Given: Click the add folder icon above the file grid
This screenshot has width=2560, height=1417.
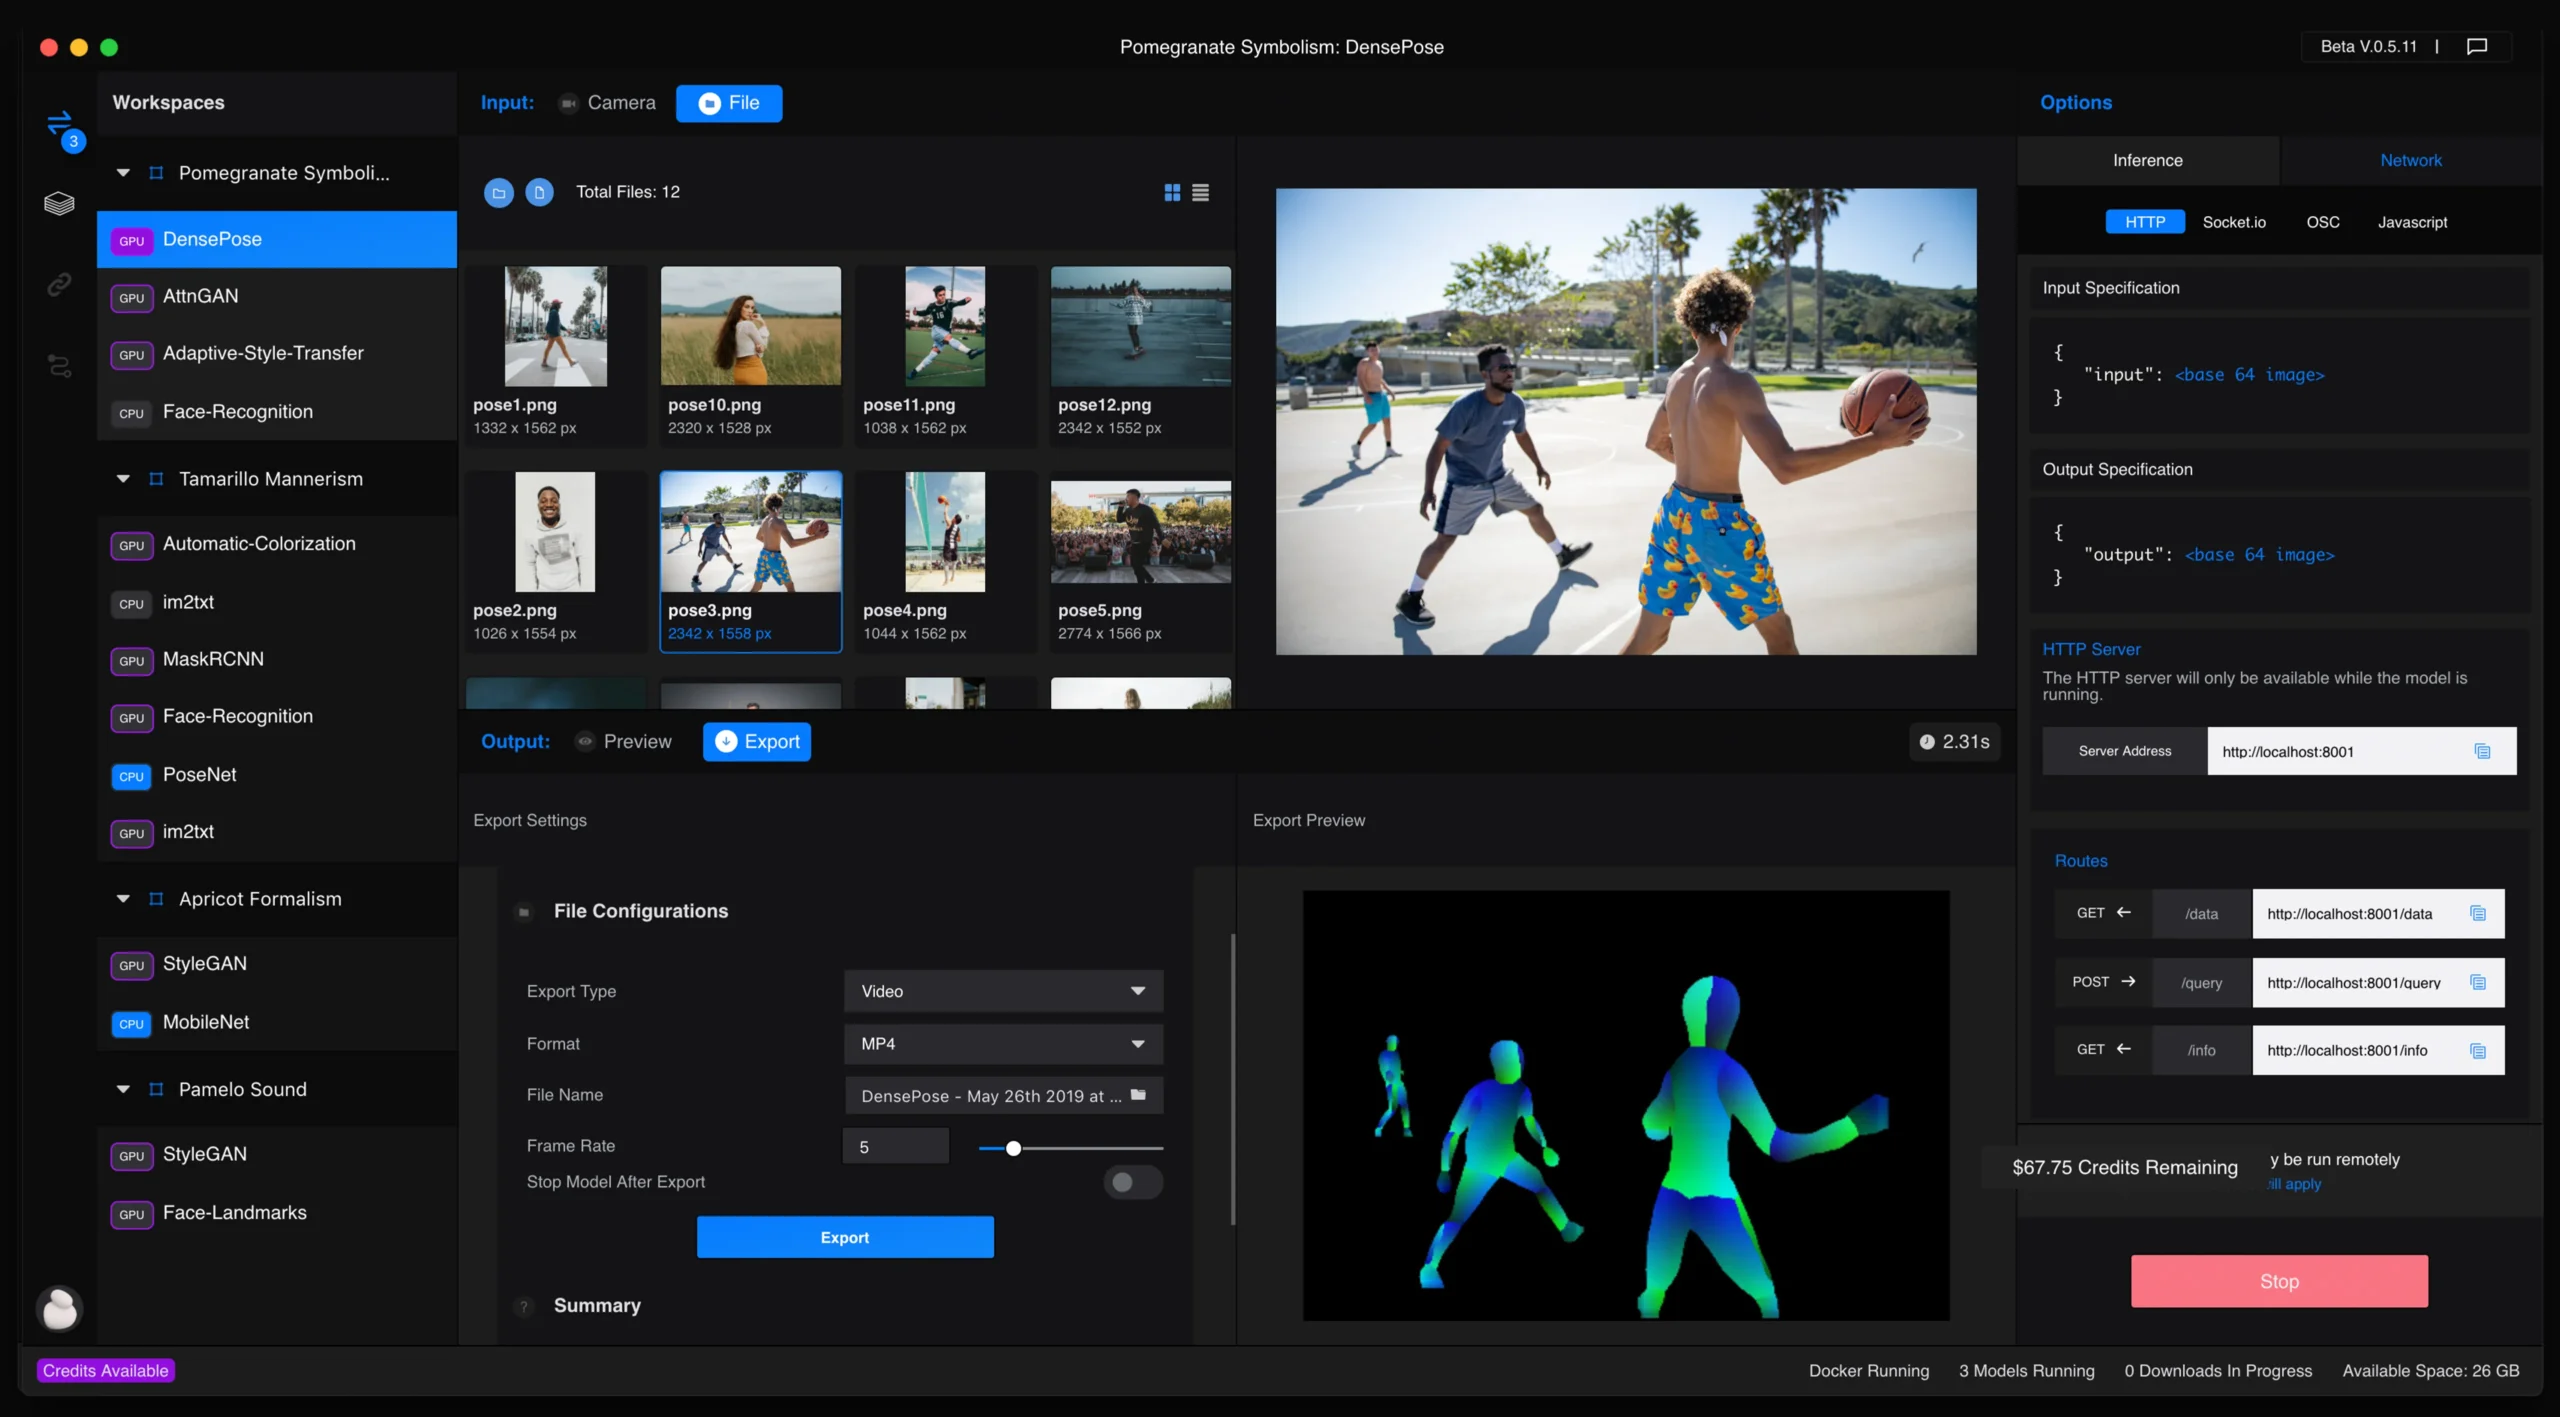Looking at the screenshot, I should pyautogui.click(x=499, y=192).
